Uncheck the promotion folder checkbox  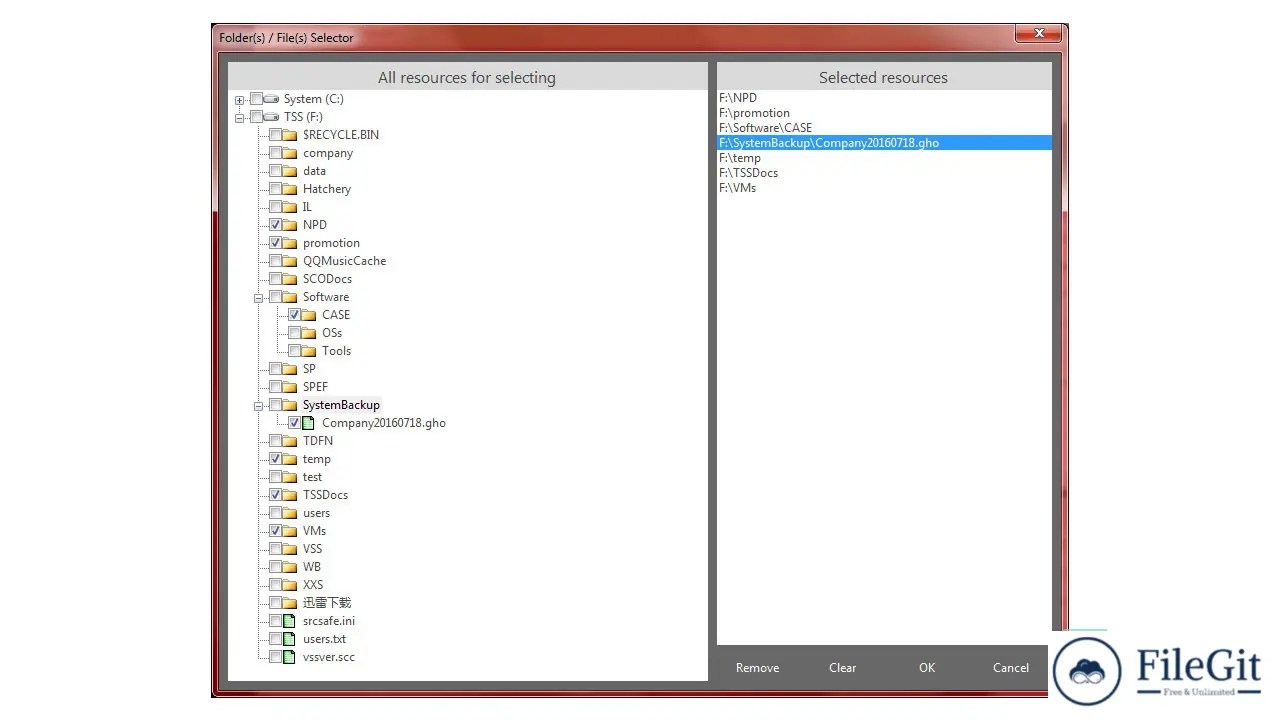[x=275, y=243]
